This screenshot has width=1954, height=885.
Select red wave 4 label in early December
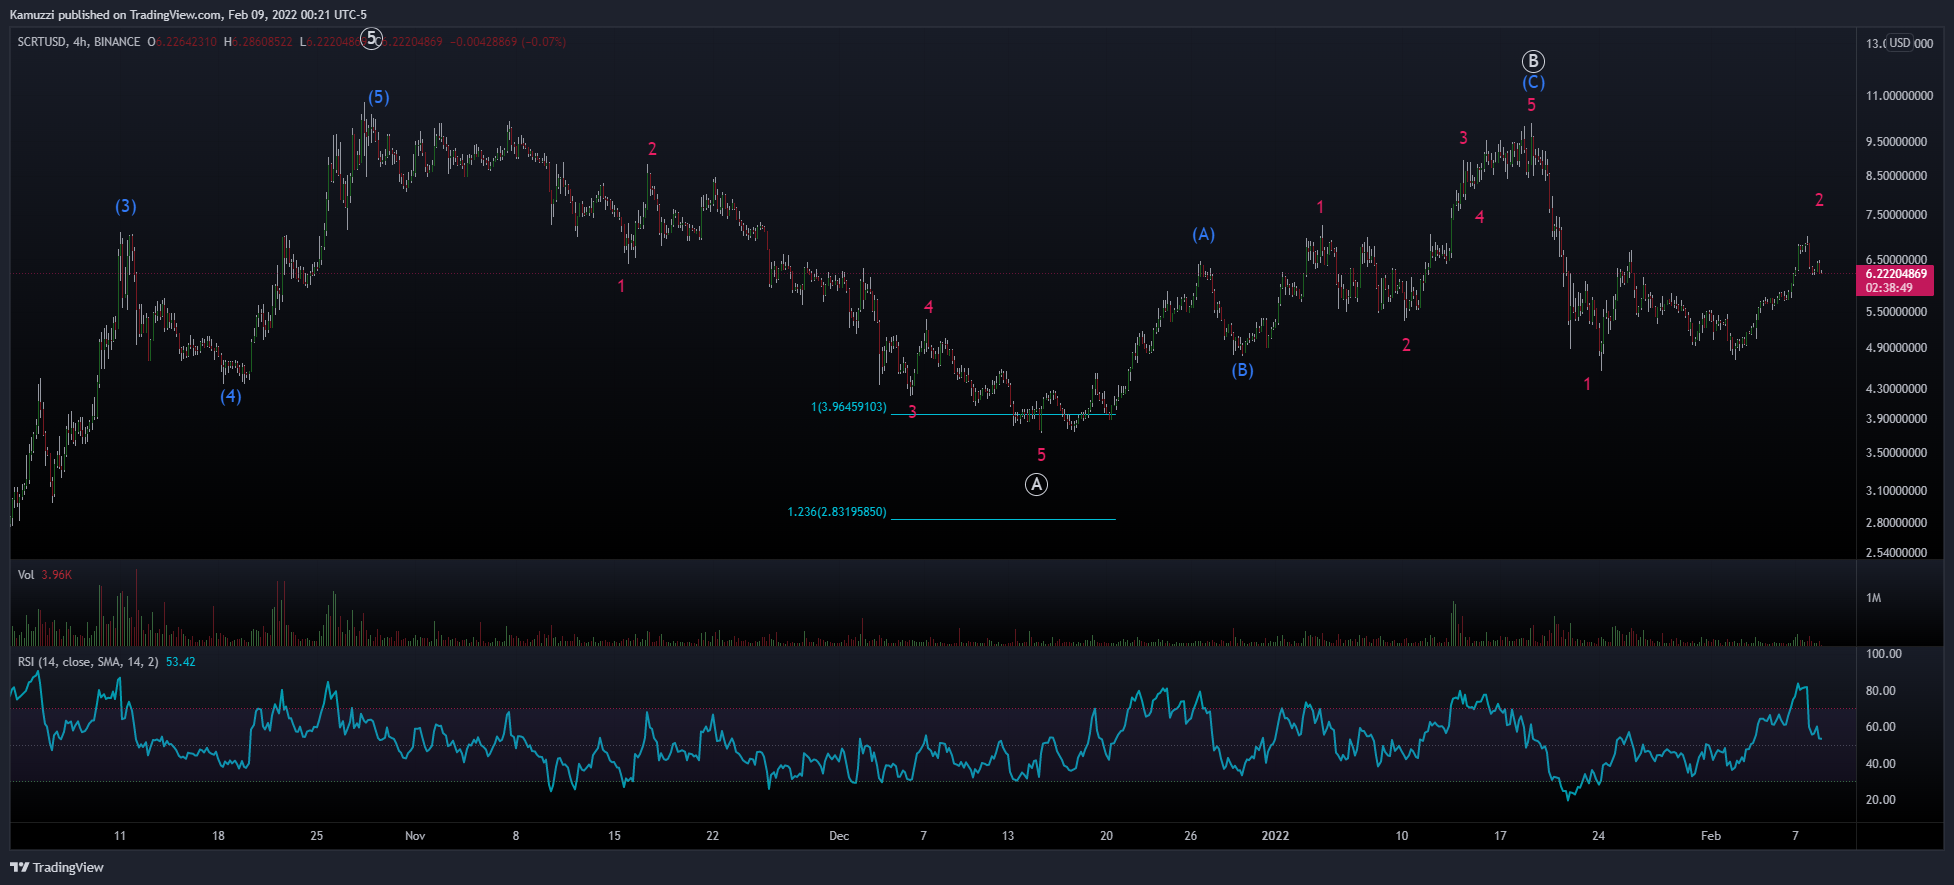[929, 307]
